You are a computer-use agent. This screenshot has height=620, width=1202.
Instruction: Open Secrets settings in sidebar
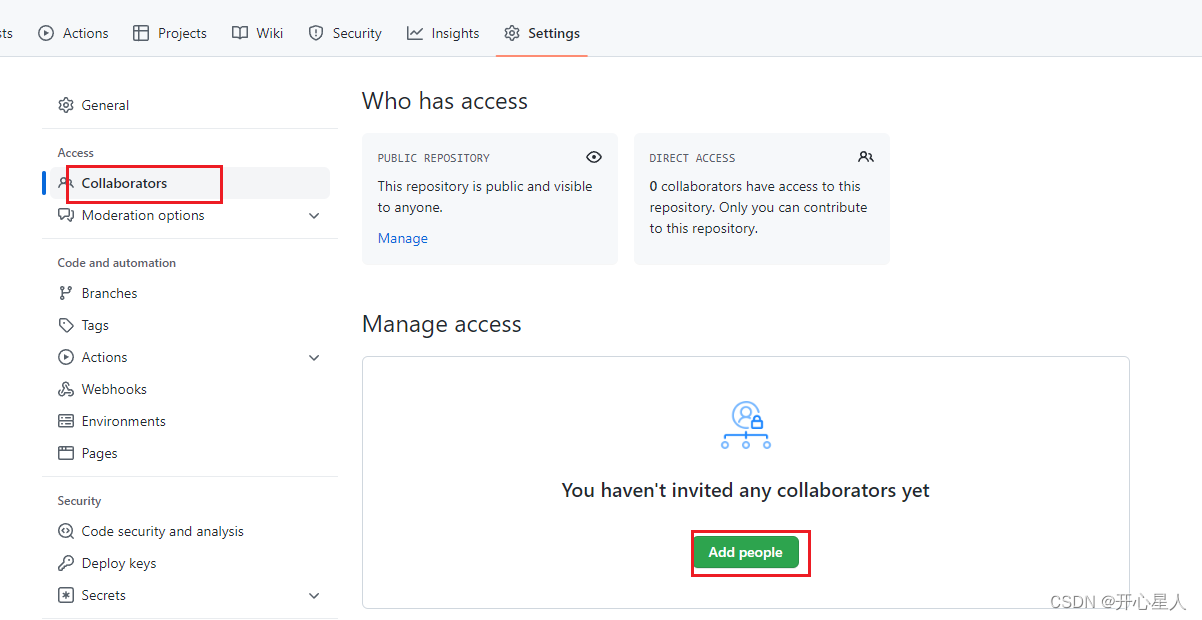(x=190, y=595)
